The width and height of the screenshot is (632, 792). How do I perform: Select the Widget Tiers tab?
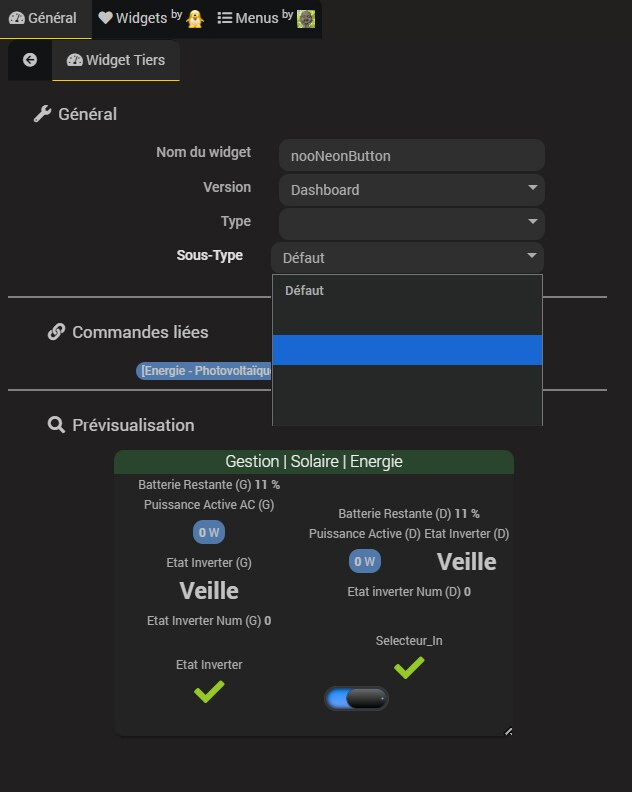click(116, 60)
